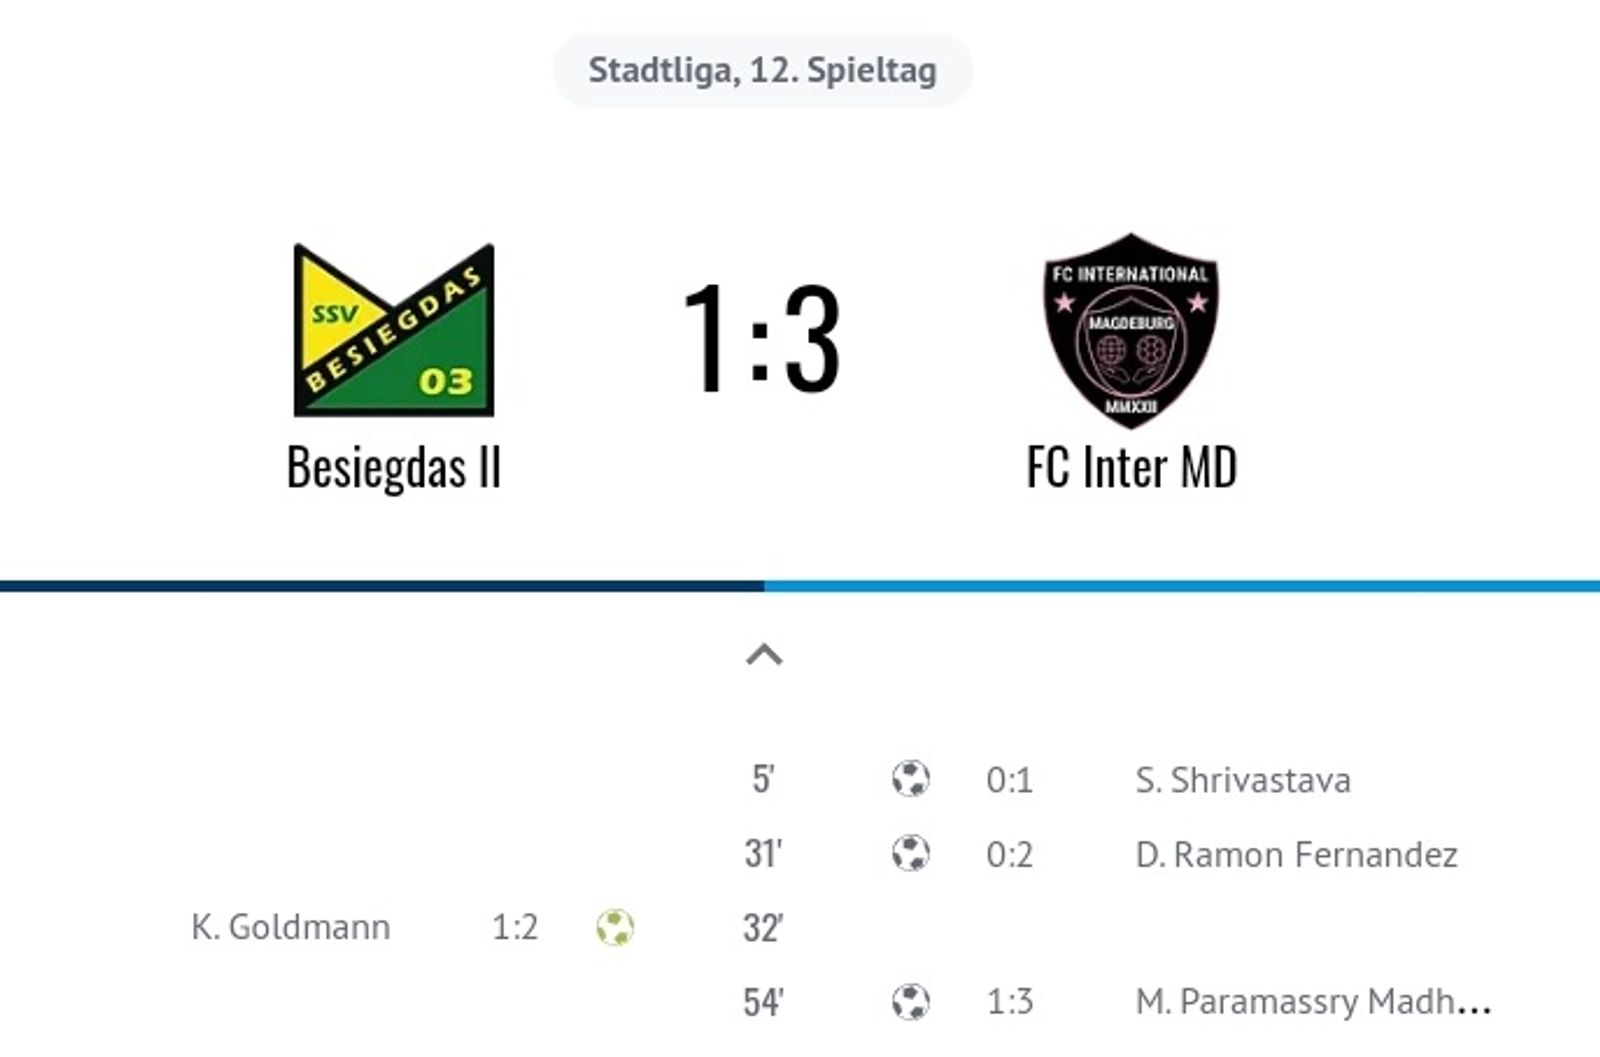The height and width of the screenshot is (1057, 1600).
Task: Select scorer D. Ramon Fernandez
Action: [x=1296, y=855]
